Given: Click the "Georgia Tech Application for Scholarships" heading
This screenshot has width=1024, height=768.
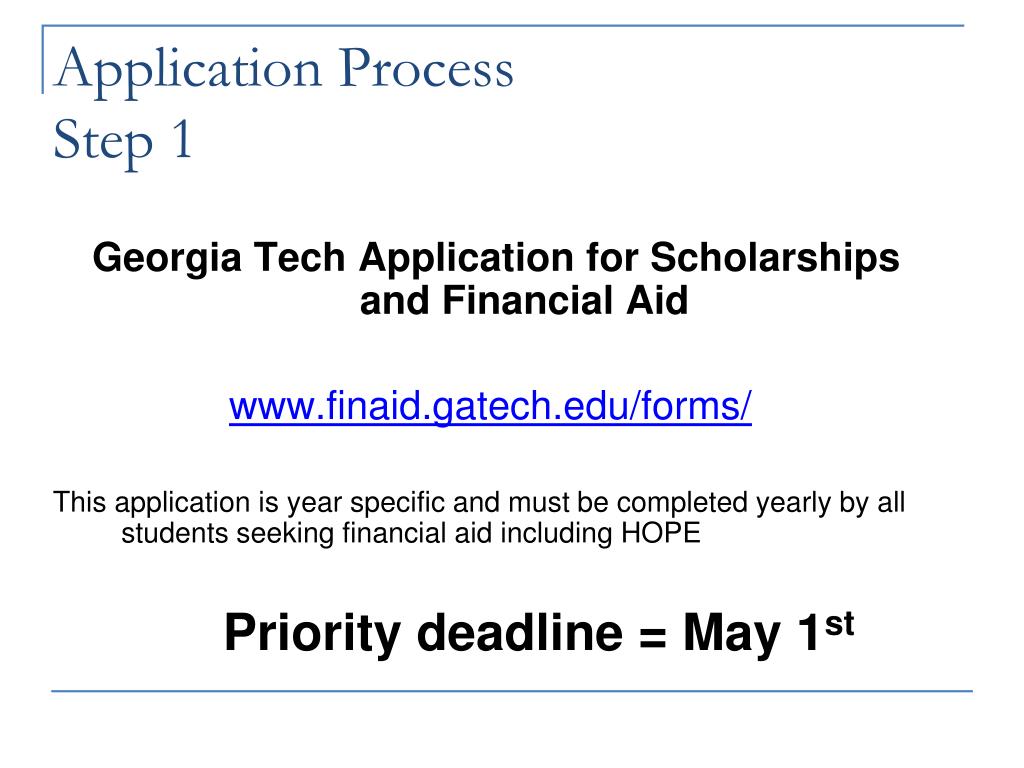Looking at the screenshot, I should [496, 258].
